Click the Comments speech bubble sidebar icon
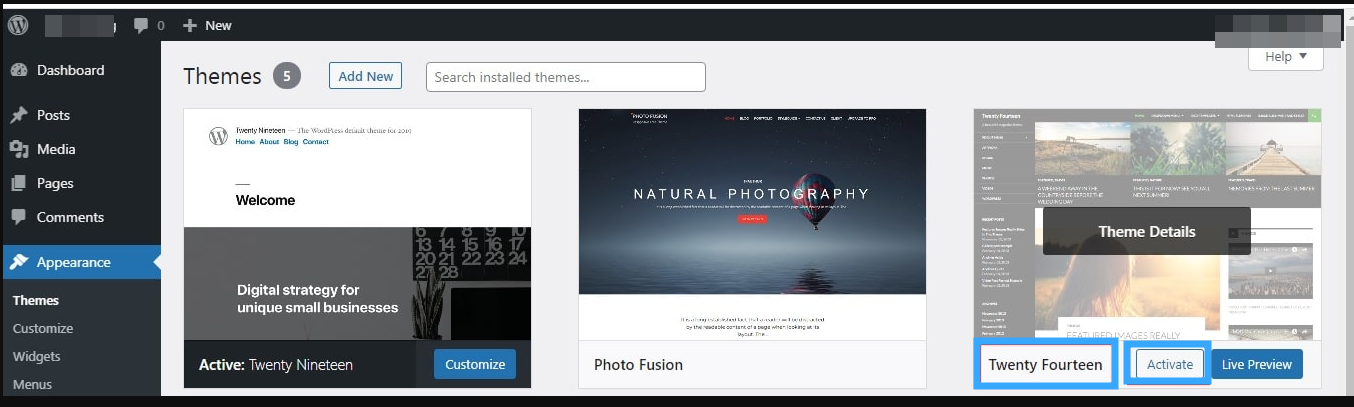Image resolution: width=1354 pixels, height=407 pixels. (19, 217)
